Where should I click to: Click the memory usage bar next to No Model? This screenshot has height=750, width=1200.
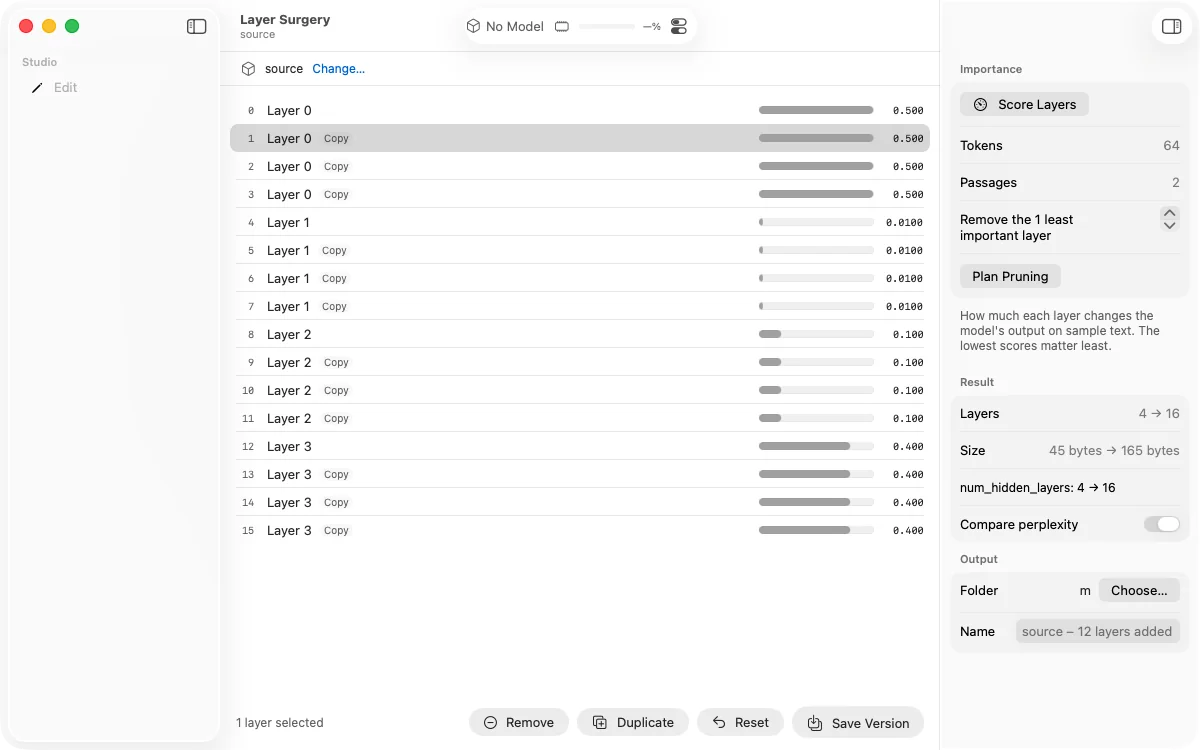607,26
